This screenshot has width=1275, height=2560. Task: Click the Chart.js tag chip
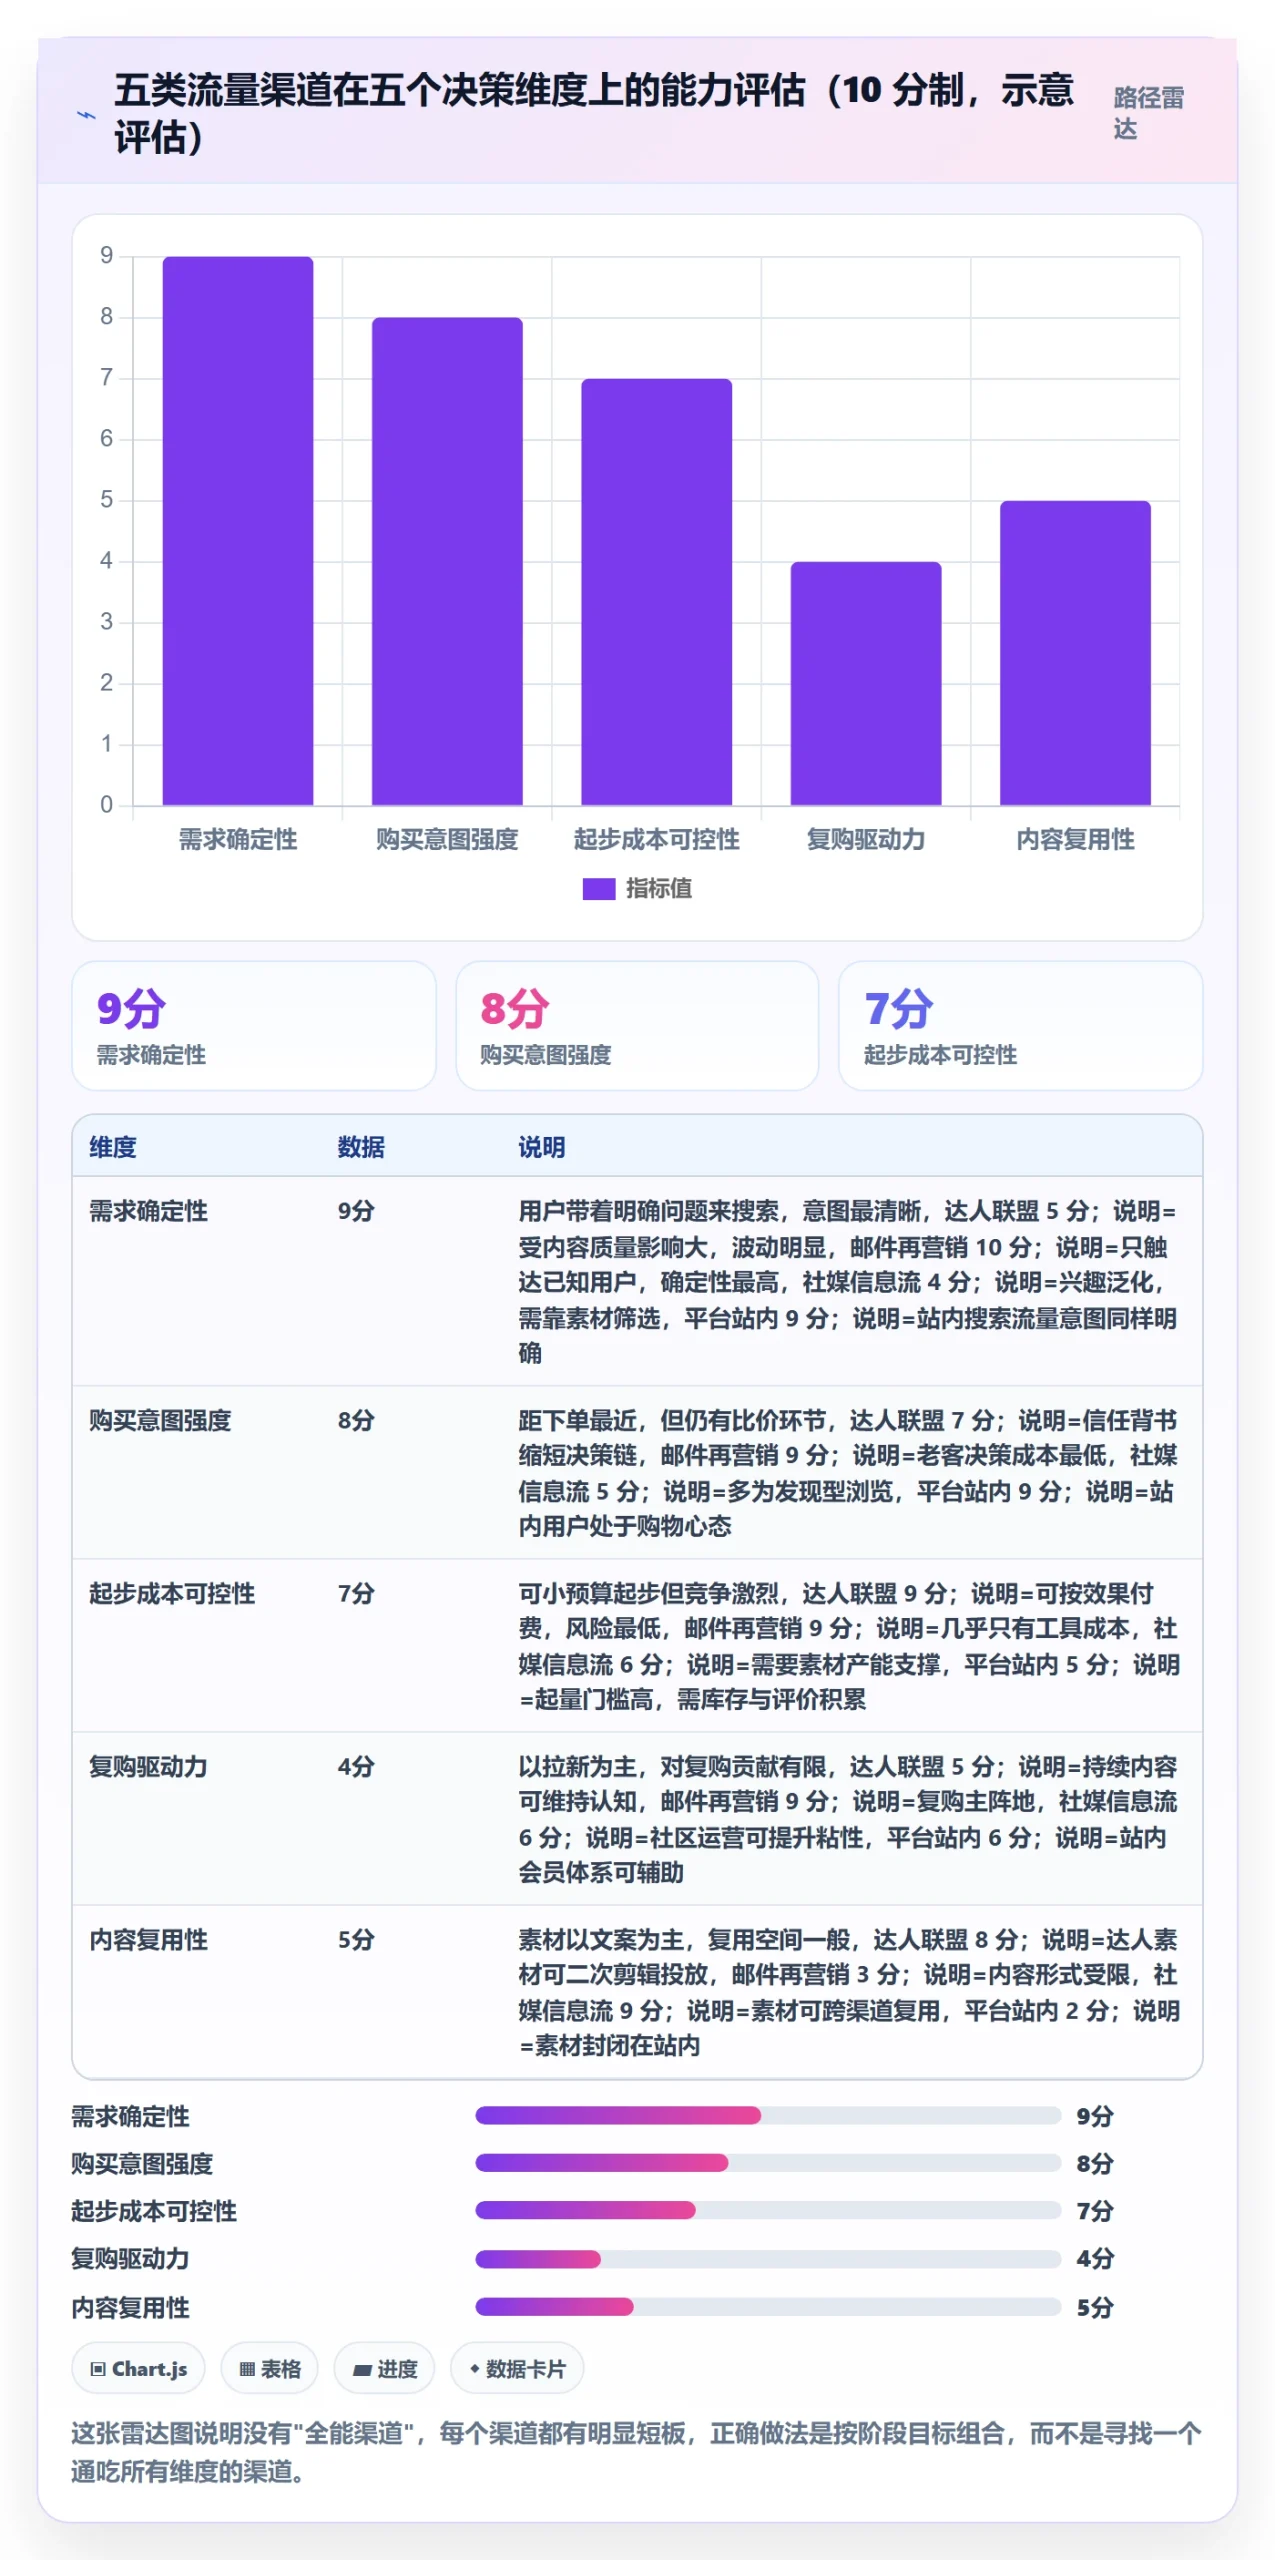(138, 2369)
